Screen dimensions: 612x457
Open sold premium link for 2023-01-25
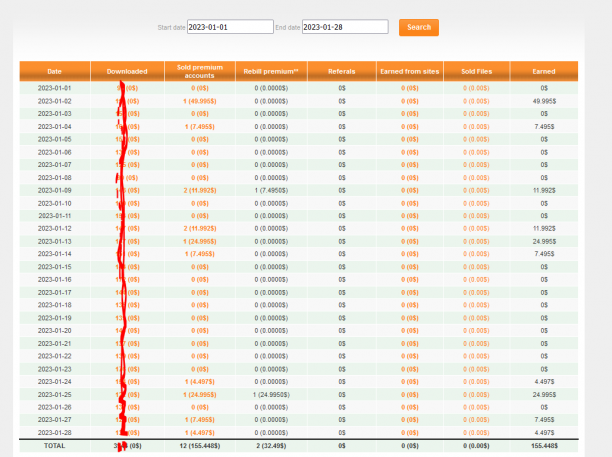tap(200, 395)
